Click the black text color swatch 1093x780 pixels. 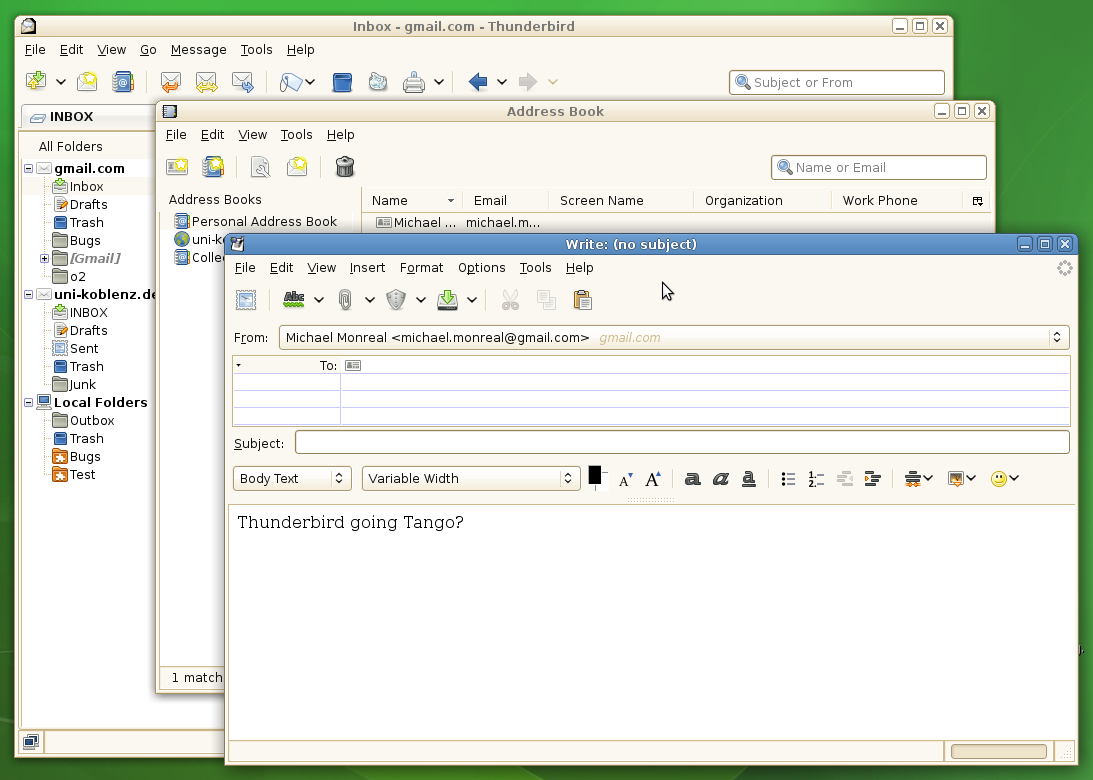tap(595, 475)
